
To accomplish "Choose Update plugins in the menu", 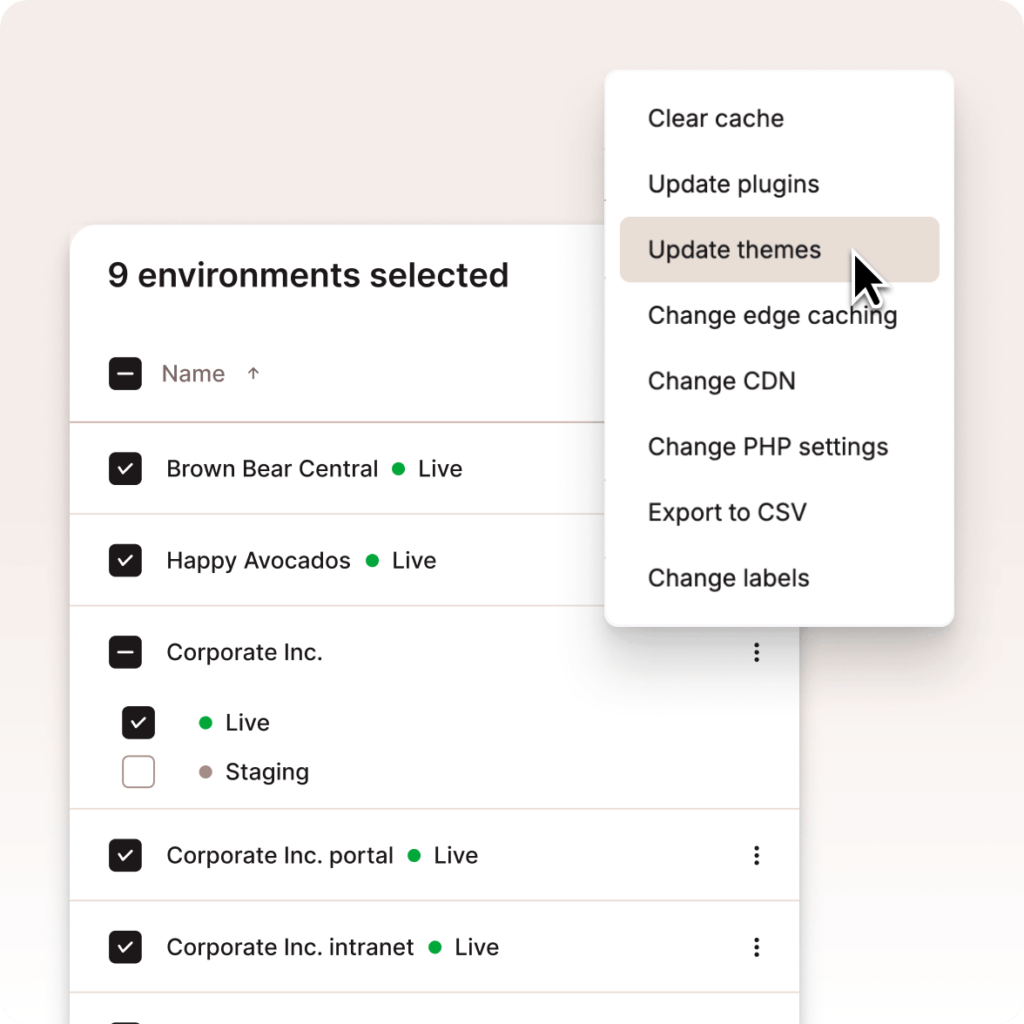I will [x=733, y=184].
